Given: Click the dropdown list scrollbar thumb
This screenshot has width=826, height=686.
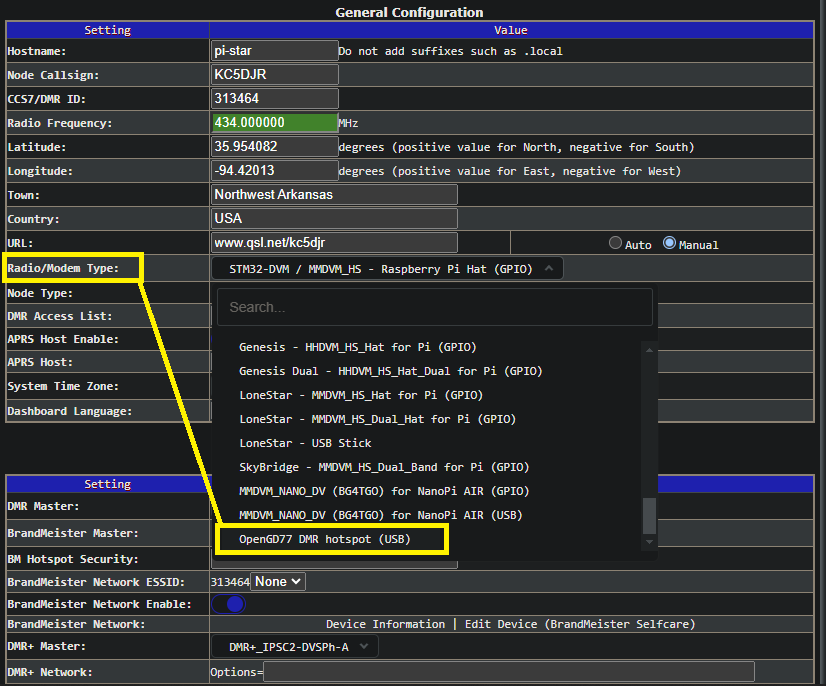Looking at the screenshot, I should [x=650, y=516].
